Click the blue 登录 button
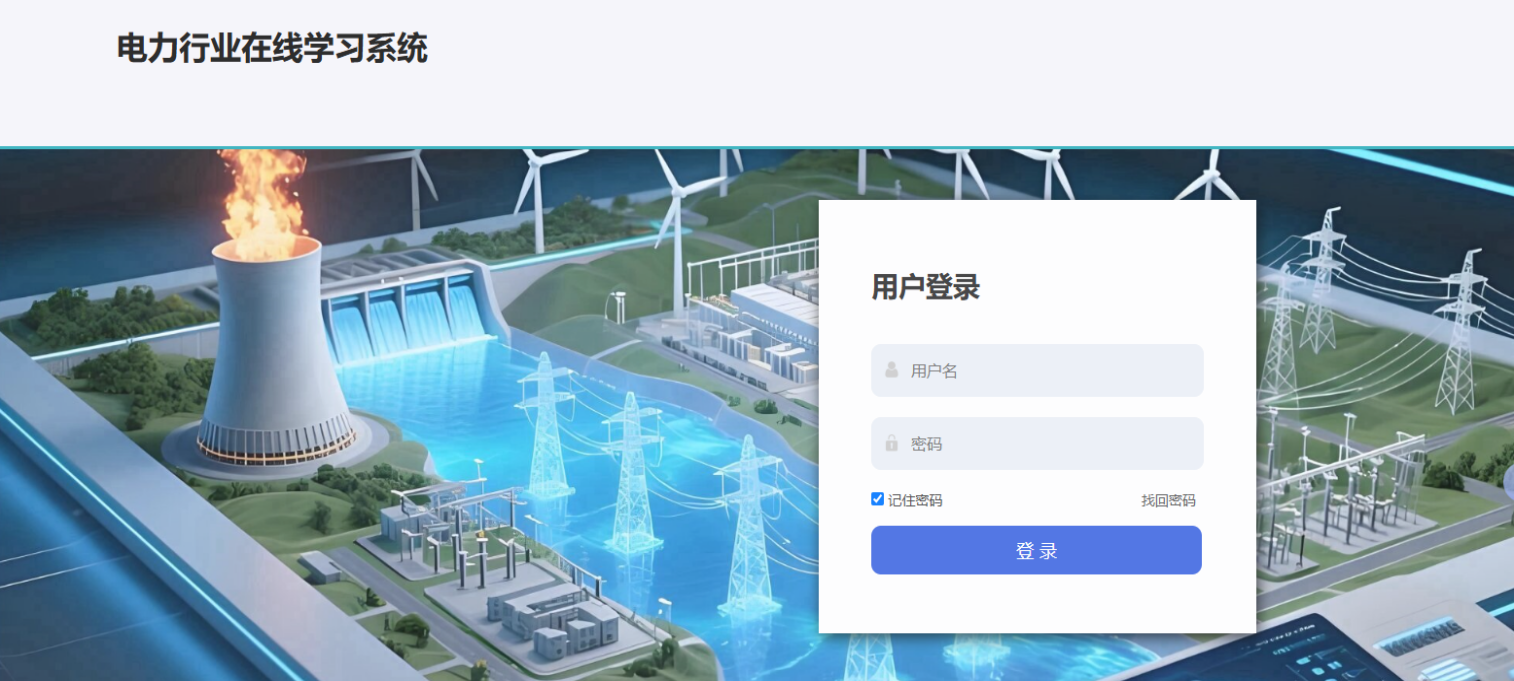 1036,550
